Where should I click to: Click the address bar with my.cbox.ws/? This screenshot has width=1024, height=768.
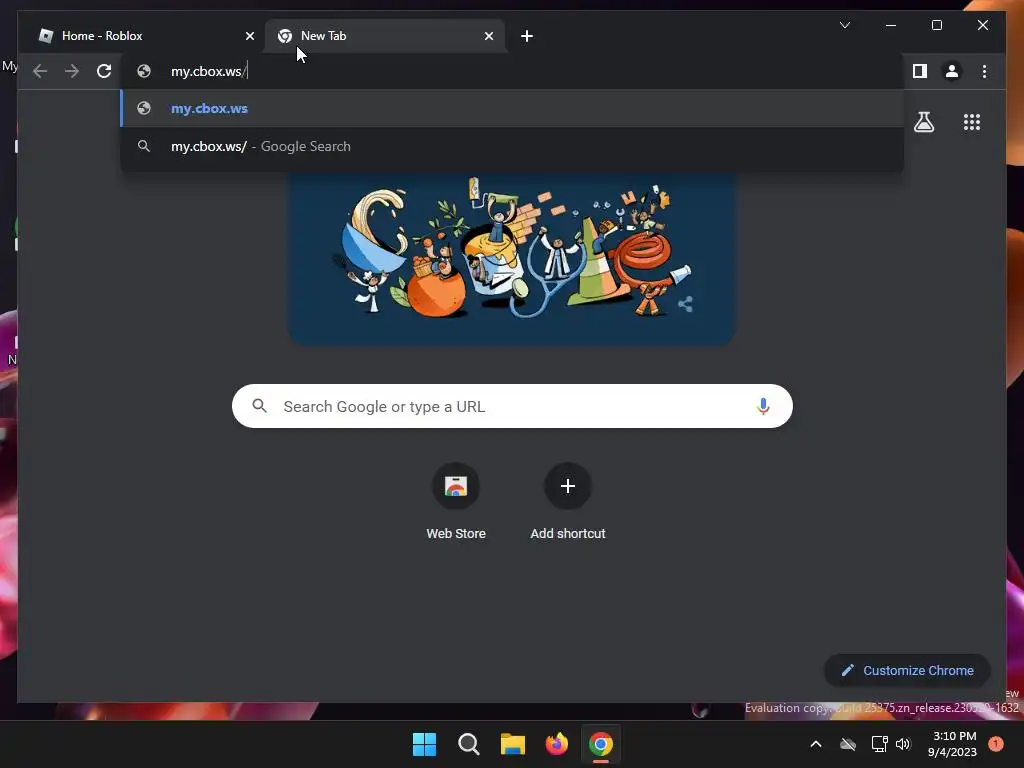coord(511,71)
